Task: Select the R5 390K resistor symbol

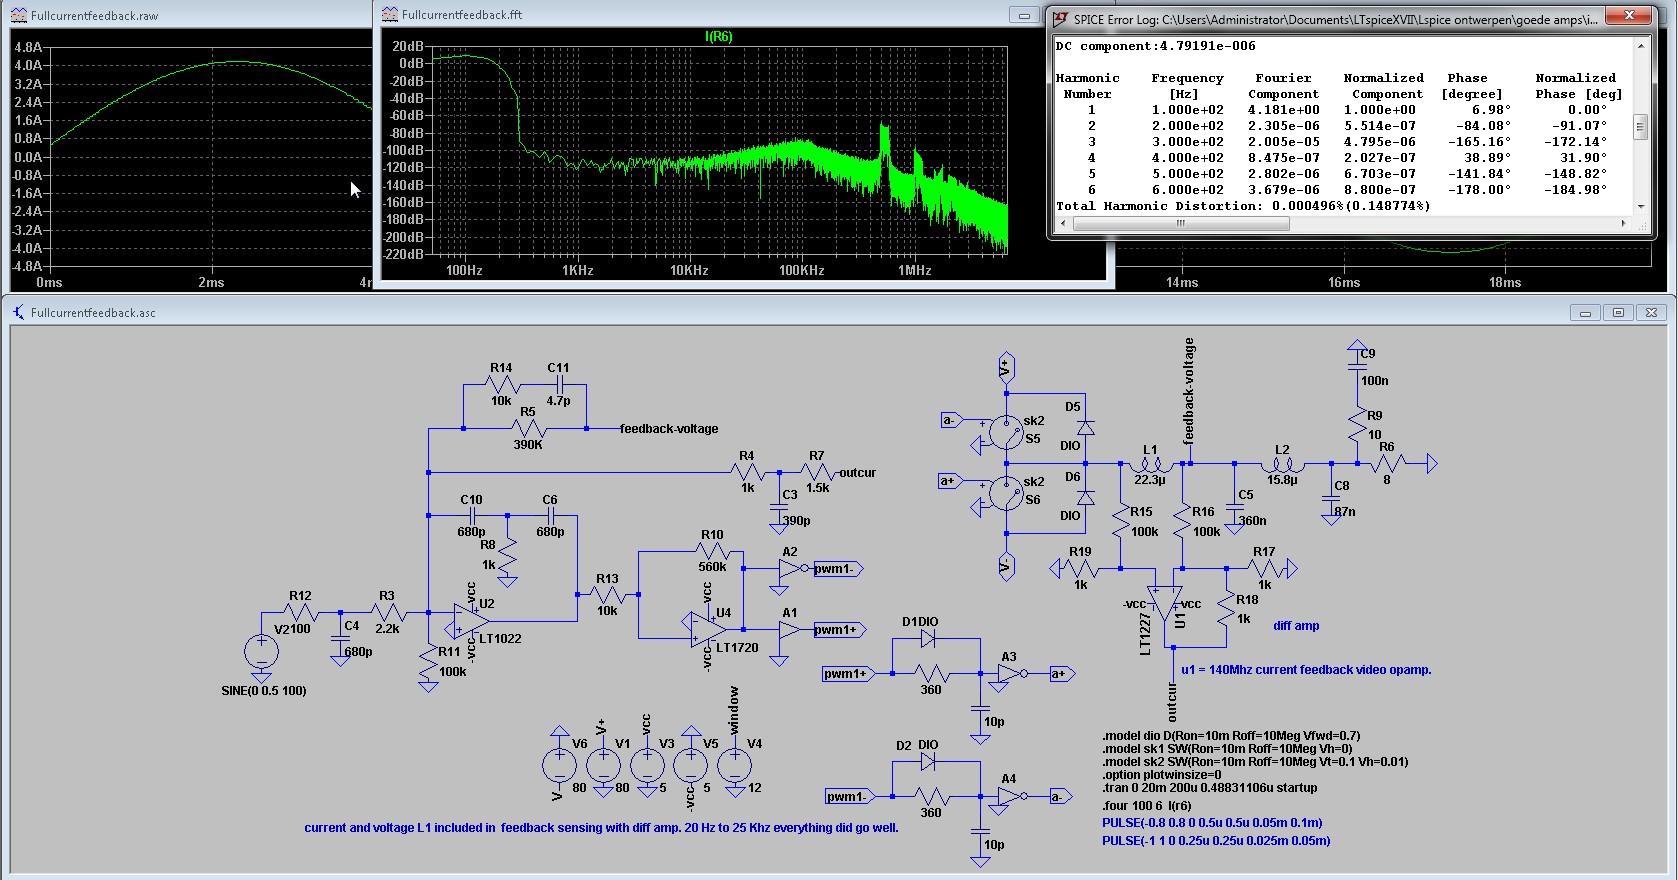Action: [528, 428]
